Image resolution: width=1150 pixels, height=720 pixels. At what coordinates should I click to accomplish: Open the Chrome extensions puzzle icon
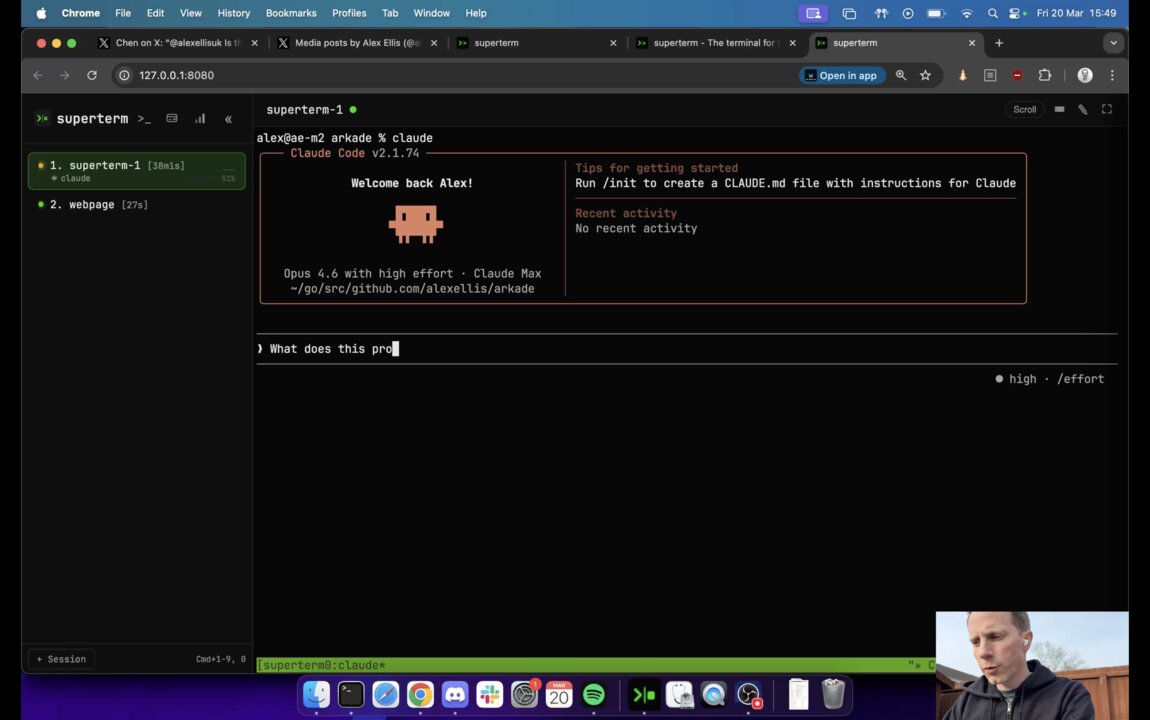point(1044,75)
